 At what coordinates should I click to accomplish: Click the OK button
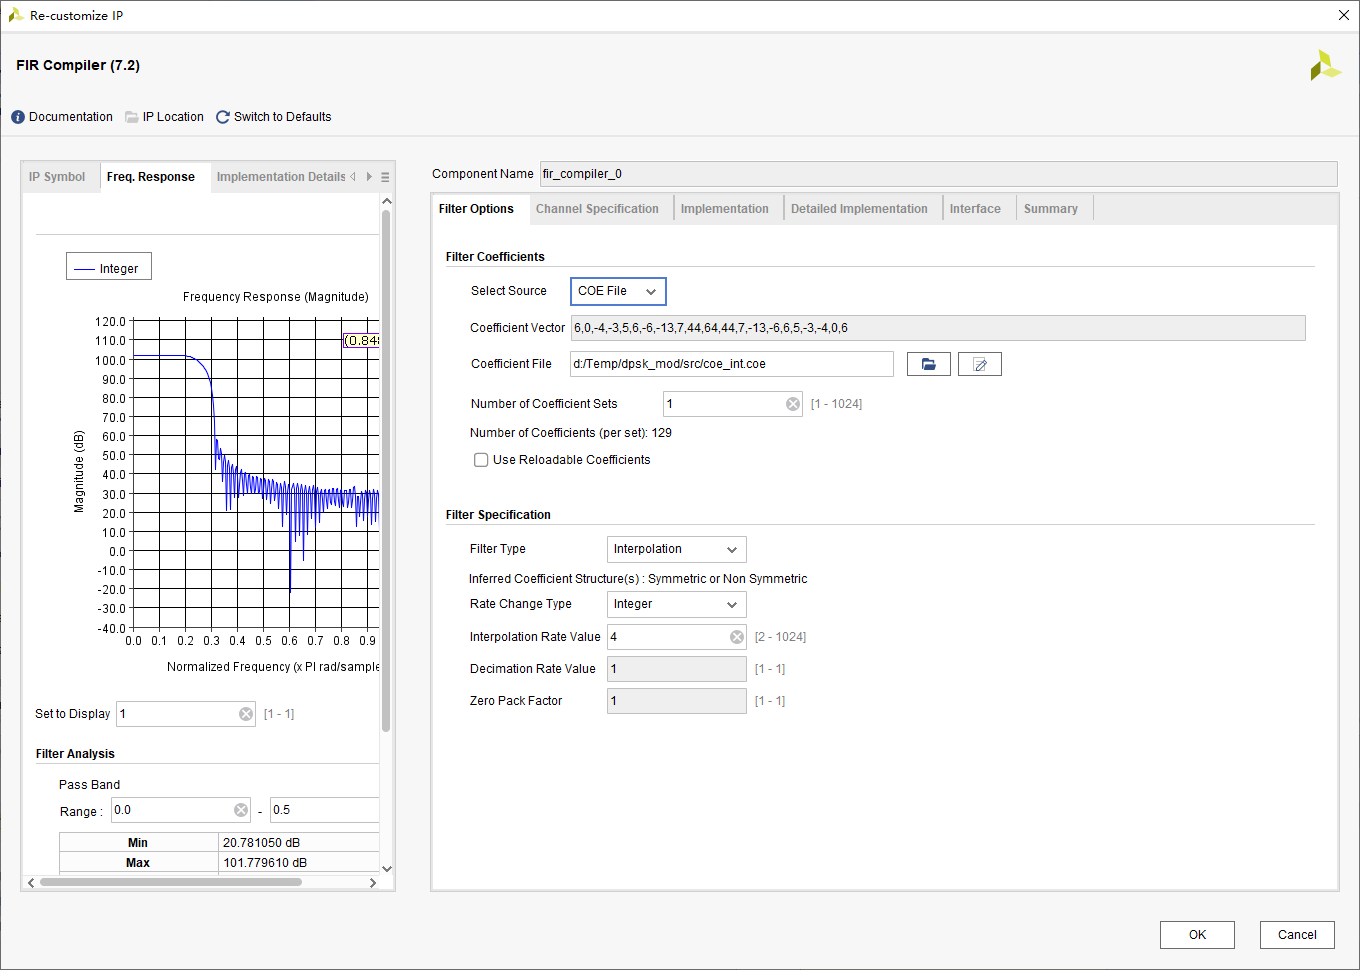1197,935
